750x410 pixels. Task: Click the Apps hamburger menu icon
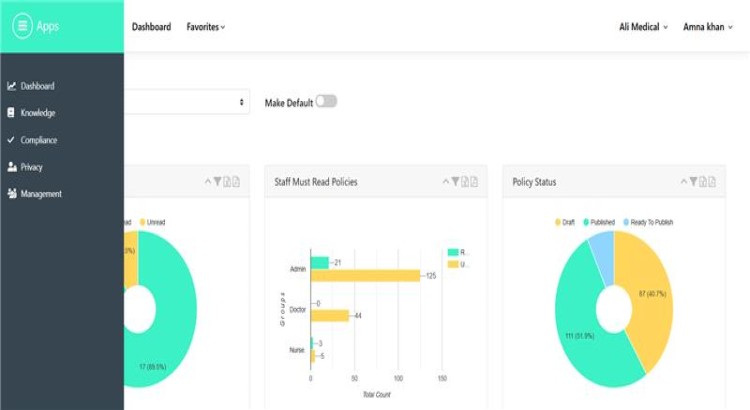pyautogui.click(x=23, y=27)
